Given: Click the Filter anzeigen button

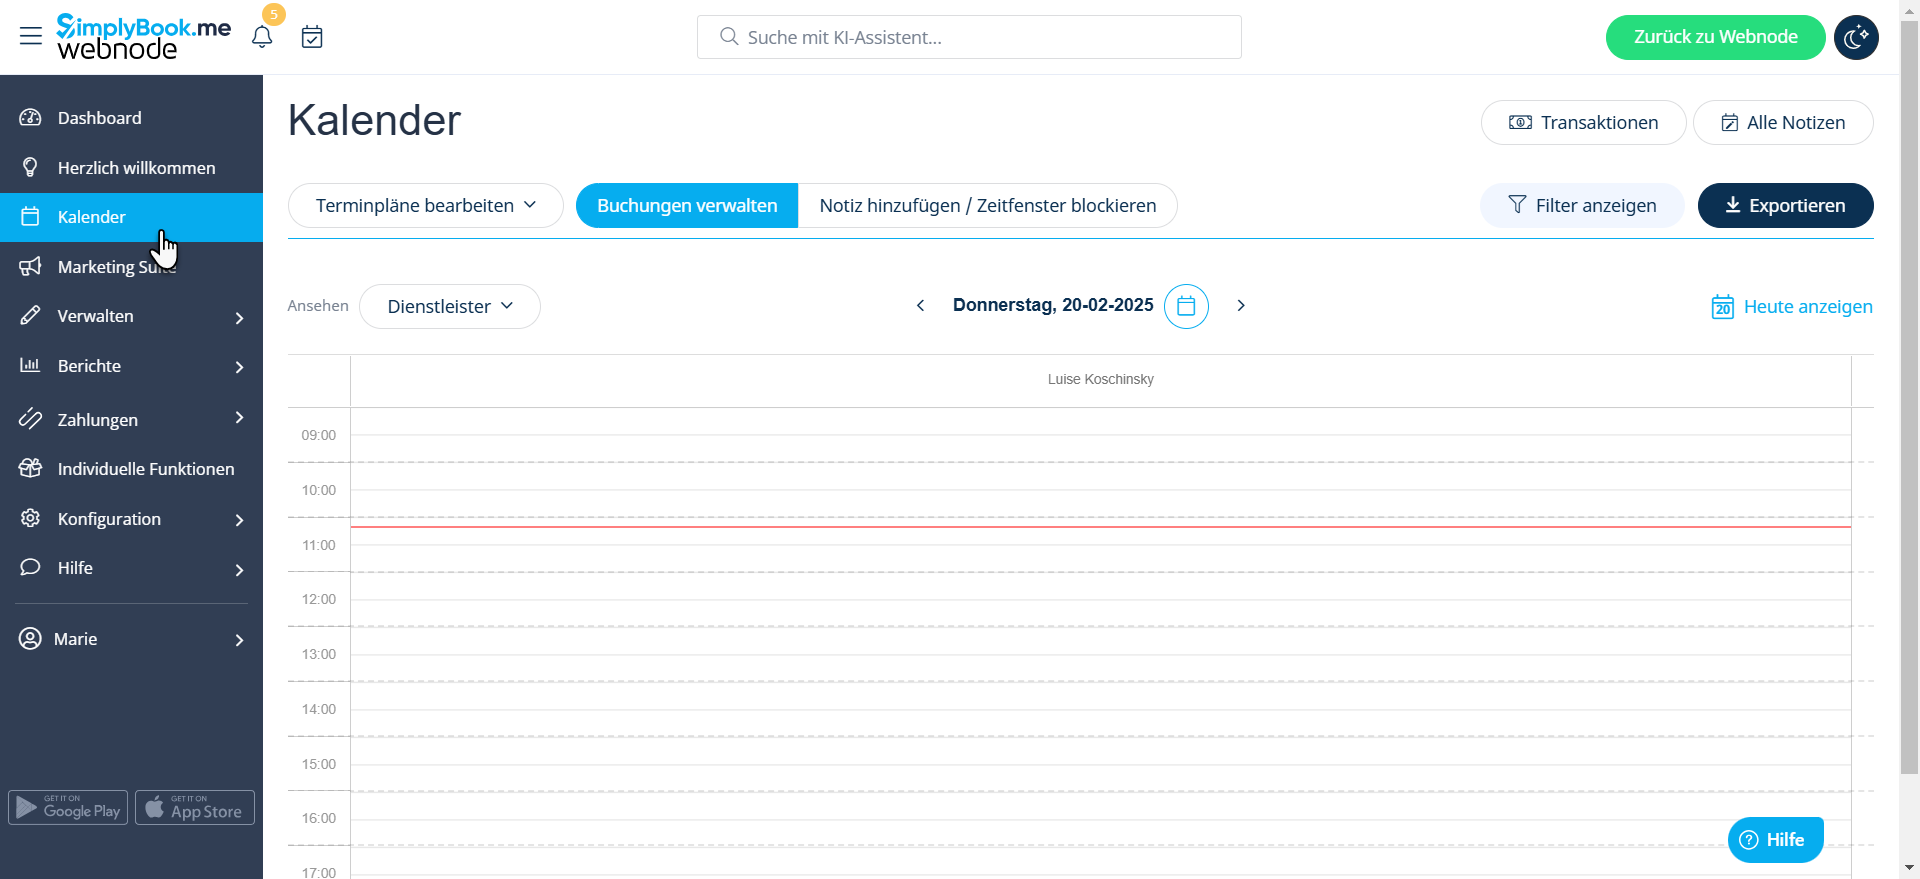Looking at the screenshot, I should point(1582,206).
